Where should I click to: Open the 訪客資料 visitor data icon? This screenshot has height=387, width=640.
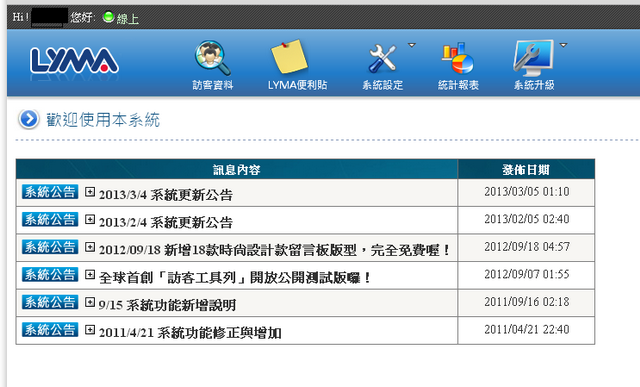tap(213, 58)
